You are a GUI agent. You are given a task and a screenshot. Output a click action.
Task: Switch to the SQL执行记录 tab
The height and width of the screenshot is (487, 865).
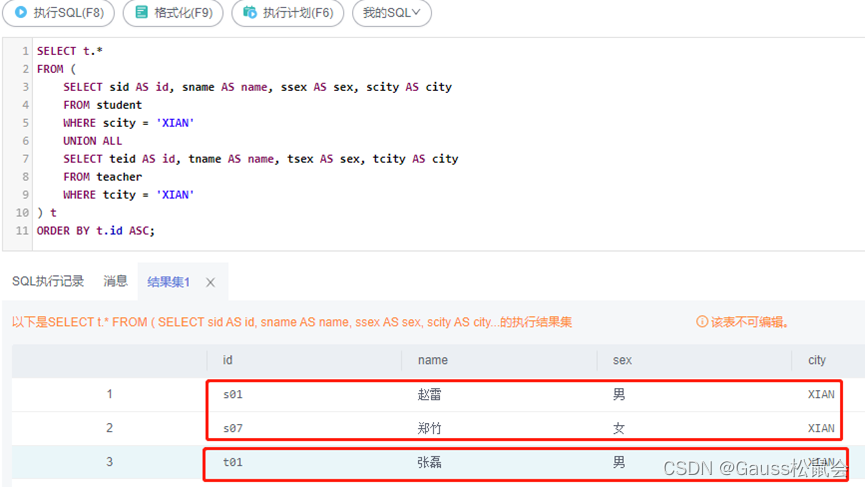(x=48, y=281)
